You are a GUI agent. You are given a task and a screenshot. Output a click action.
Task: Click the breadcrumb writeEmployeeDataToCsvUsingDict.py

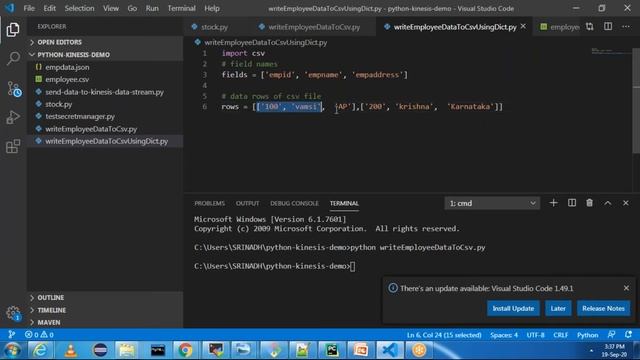tap(266, 42)
